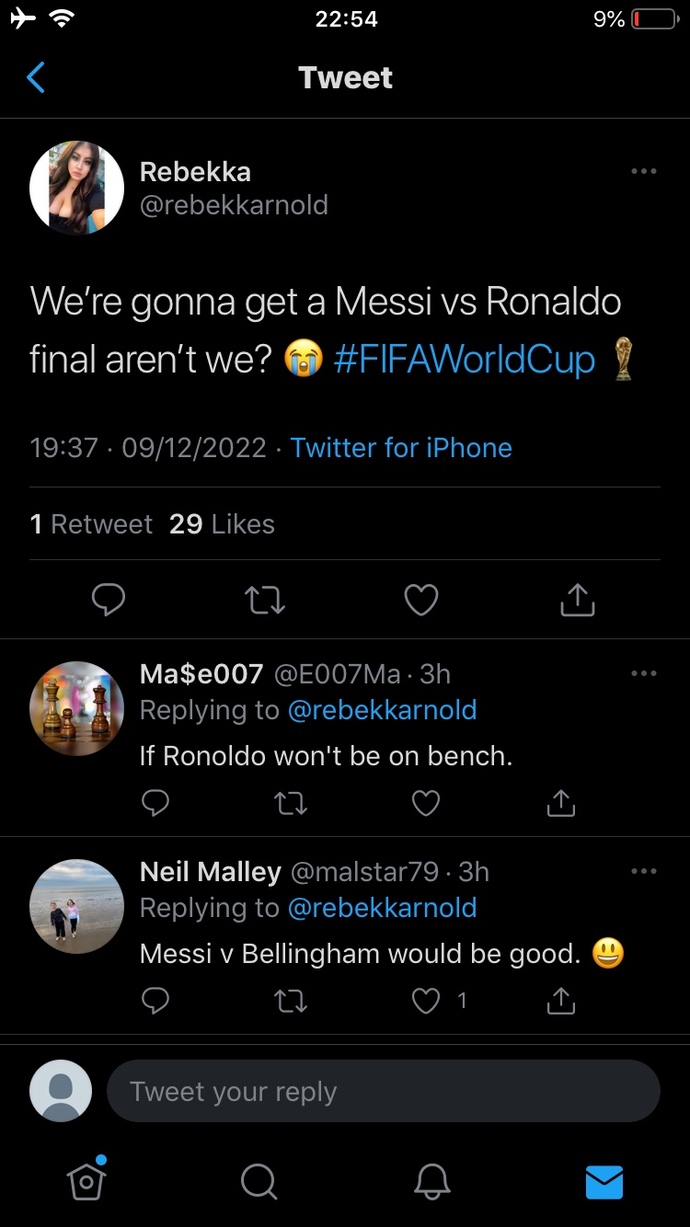Open more options for Ma$e007's reply

pyautogui.click(x=644, y=673)
